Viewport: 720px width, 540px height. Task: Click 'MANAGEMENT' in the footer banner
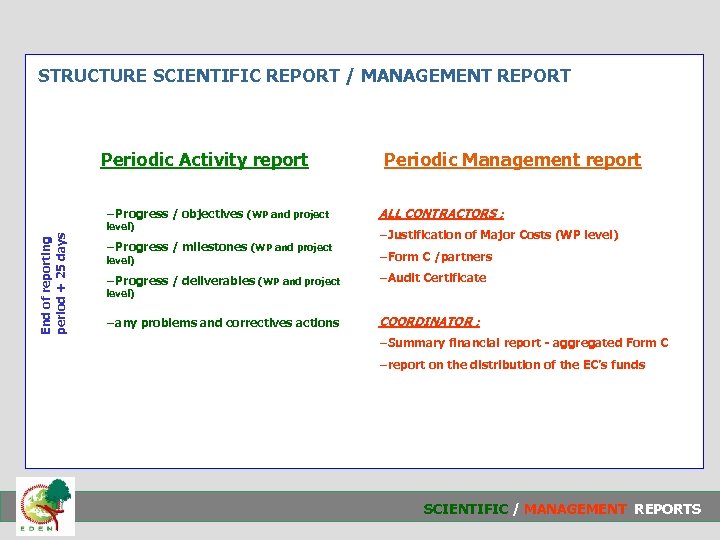(x=575, y=509)
